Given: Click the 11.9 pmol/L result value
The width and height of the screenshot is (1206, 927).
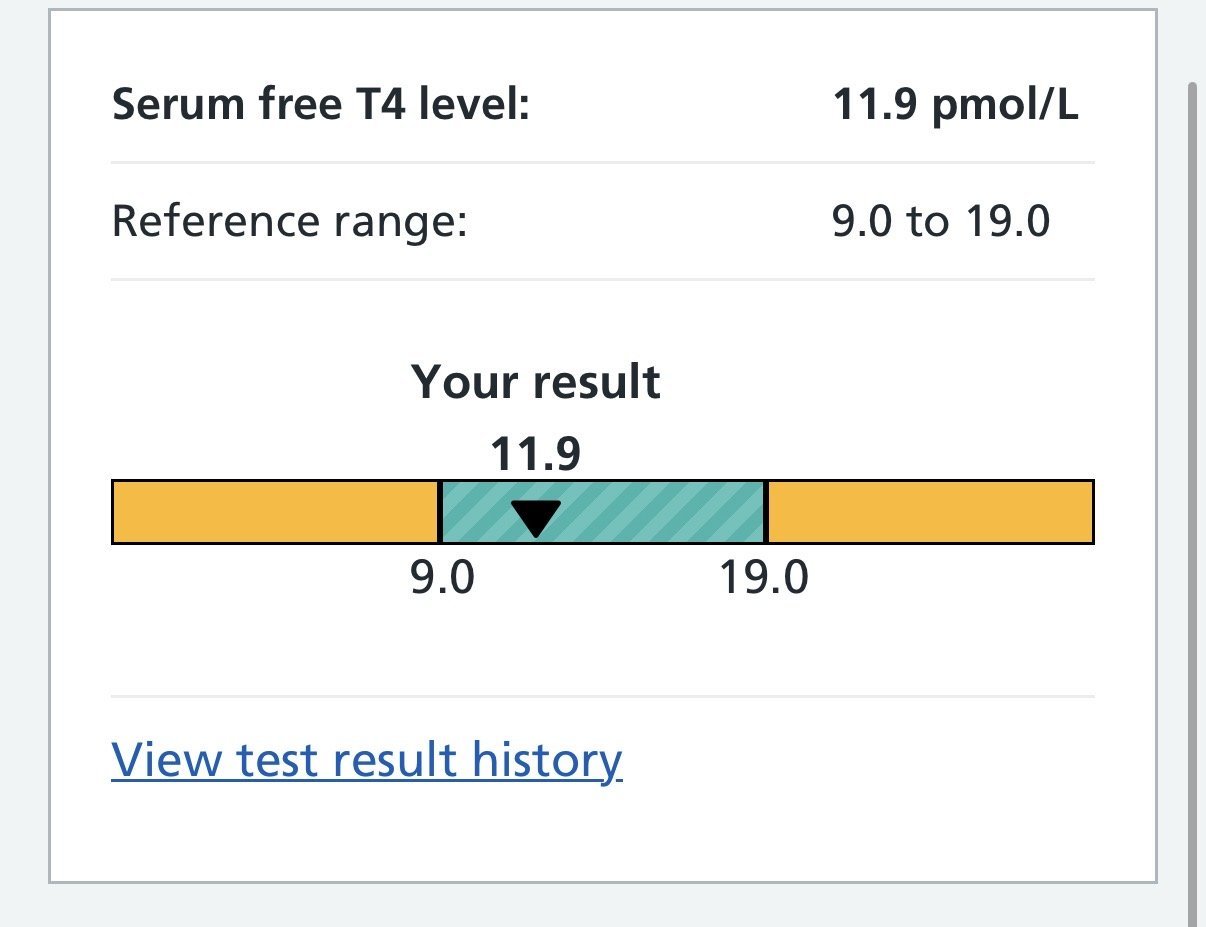Looking at the screenshot, I should coord(955,104).
